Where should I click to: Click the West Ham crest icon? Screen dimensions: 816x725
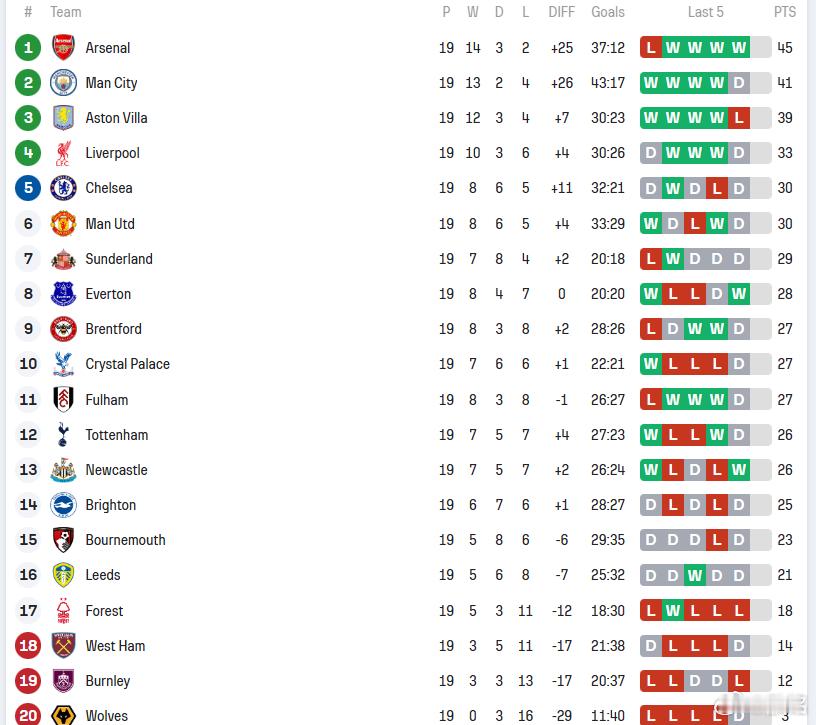pos(63,646)
